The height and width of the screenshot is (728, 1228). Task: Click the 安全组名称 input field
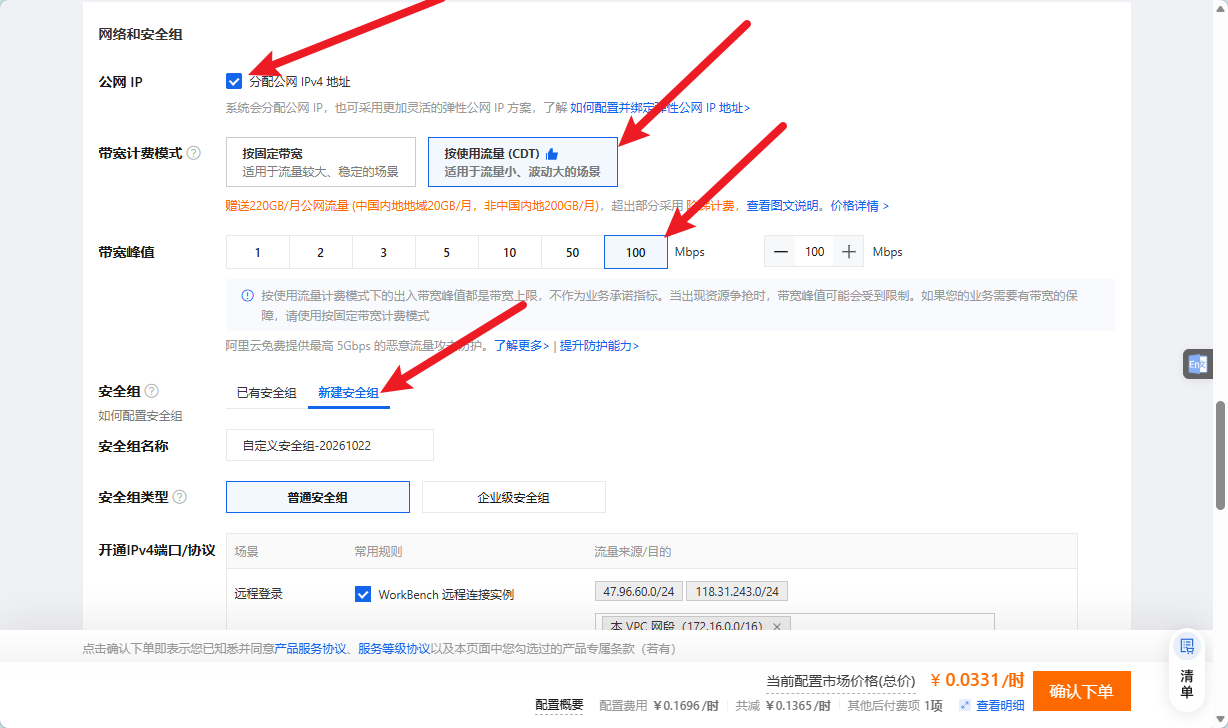point(330,445)
